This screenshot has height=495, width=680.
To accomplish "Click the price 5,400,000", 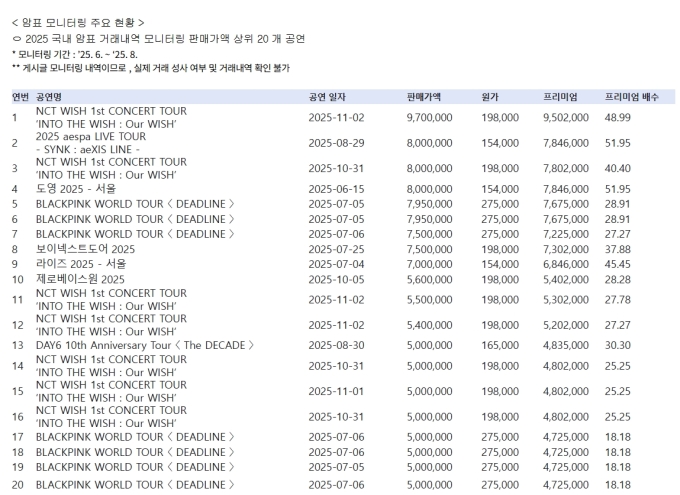I will (x=429, y=325).
